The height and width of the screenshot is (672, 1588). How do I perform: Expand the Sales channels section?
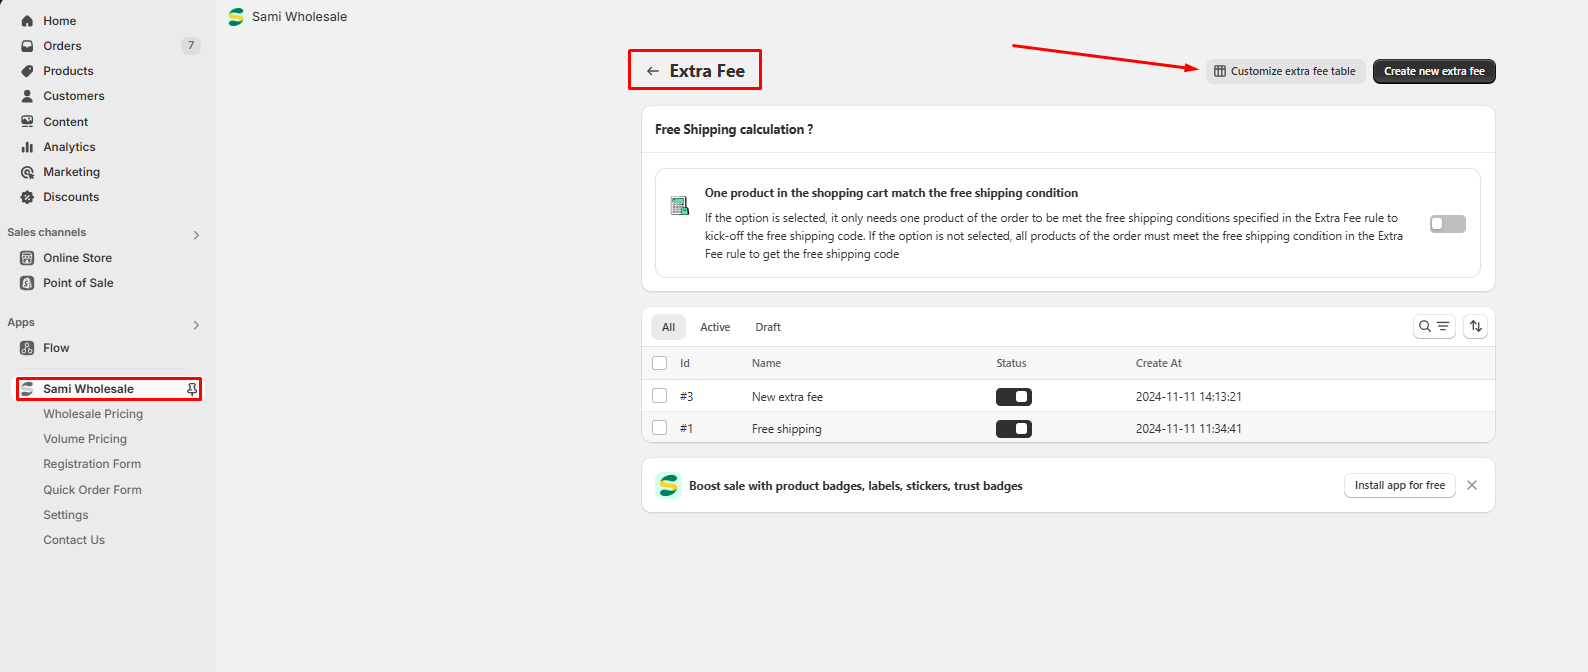click(196, 235)
